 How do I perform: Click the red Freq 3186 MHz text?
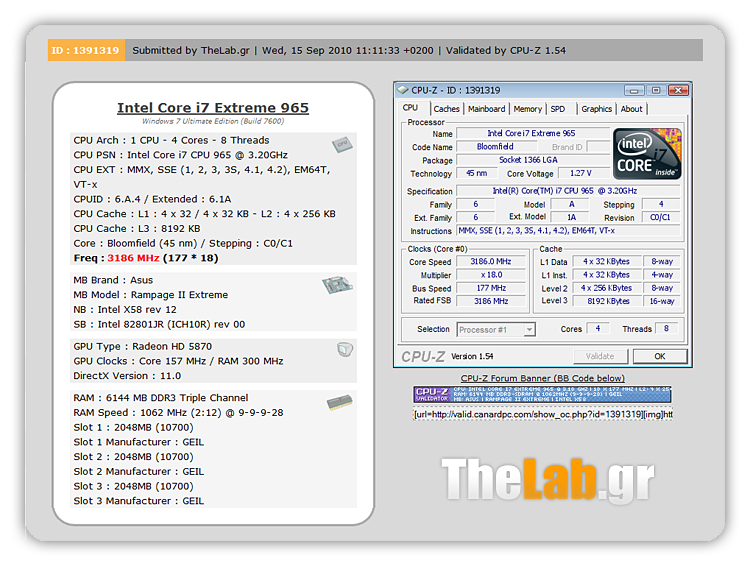[133, 258]
